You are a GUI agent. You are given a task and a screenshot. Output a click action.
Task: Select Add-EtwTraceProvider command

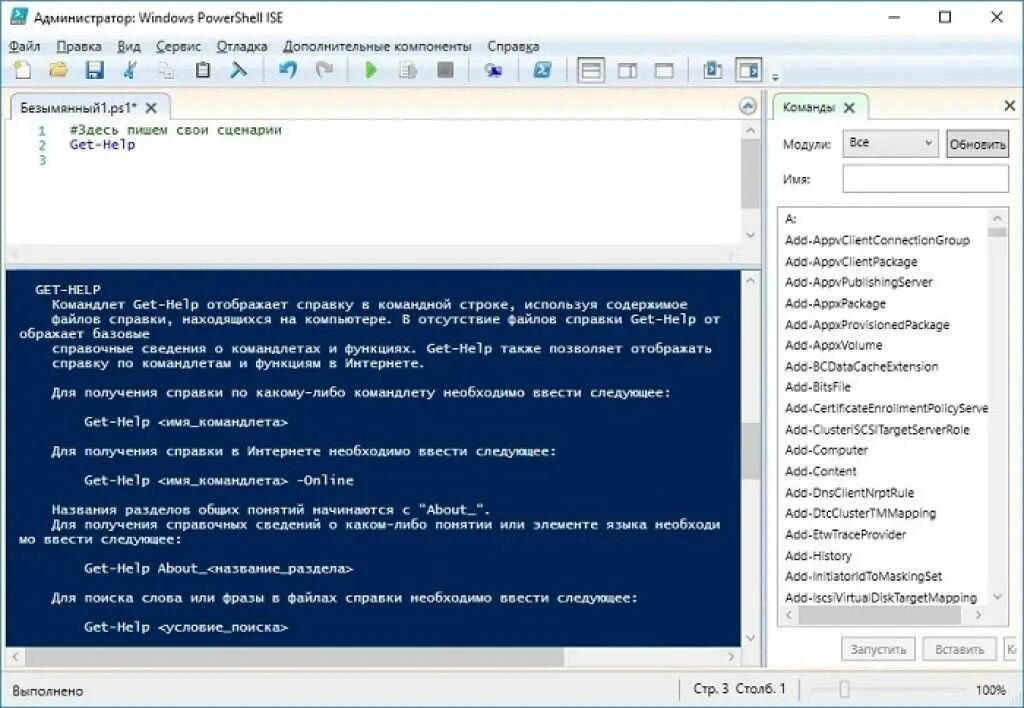[x=846, y=535]
